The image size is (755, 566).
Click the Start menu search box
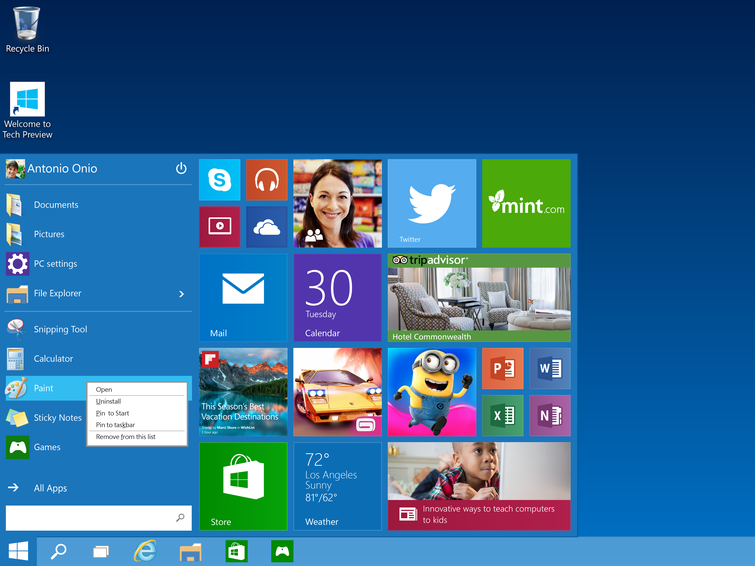click(99, 518)
